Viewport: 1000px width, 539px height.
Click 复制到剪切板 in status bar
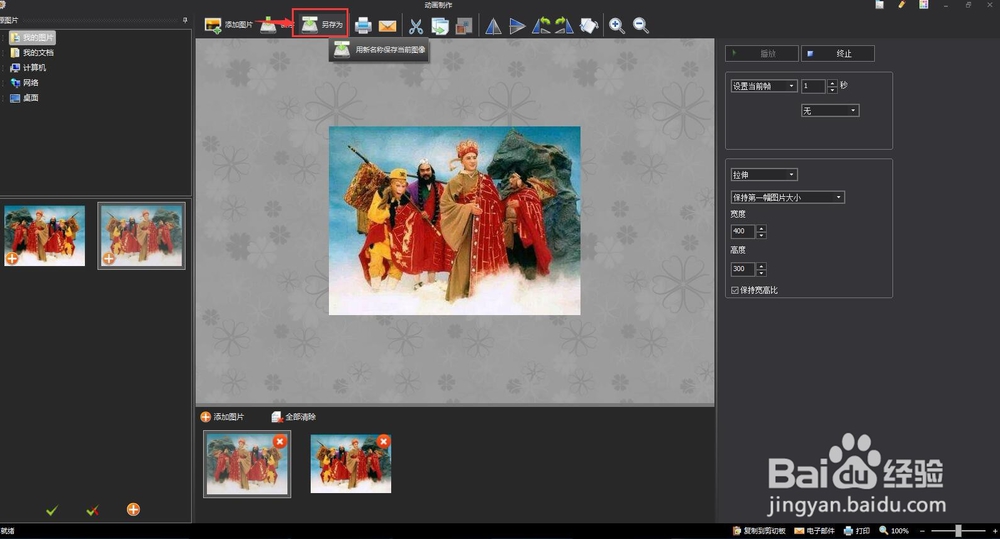coord(759,531)
